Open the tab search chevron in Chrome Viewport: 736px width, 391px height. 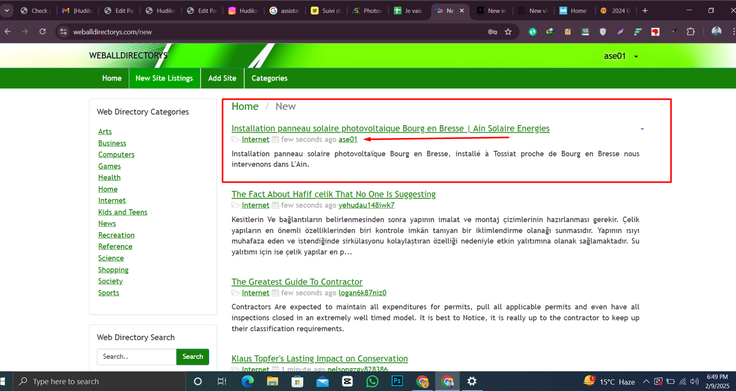[7, 10]
